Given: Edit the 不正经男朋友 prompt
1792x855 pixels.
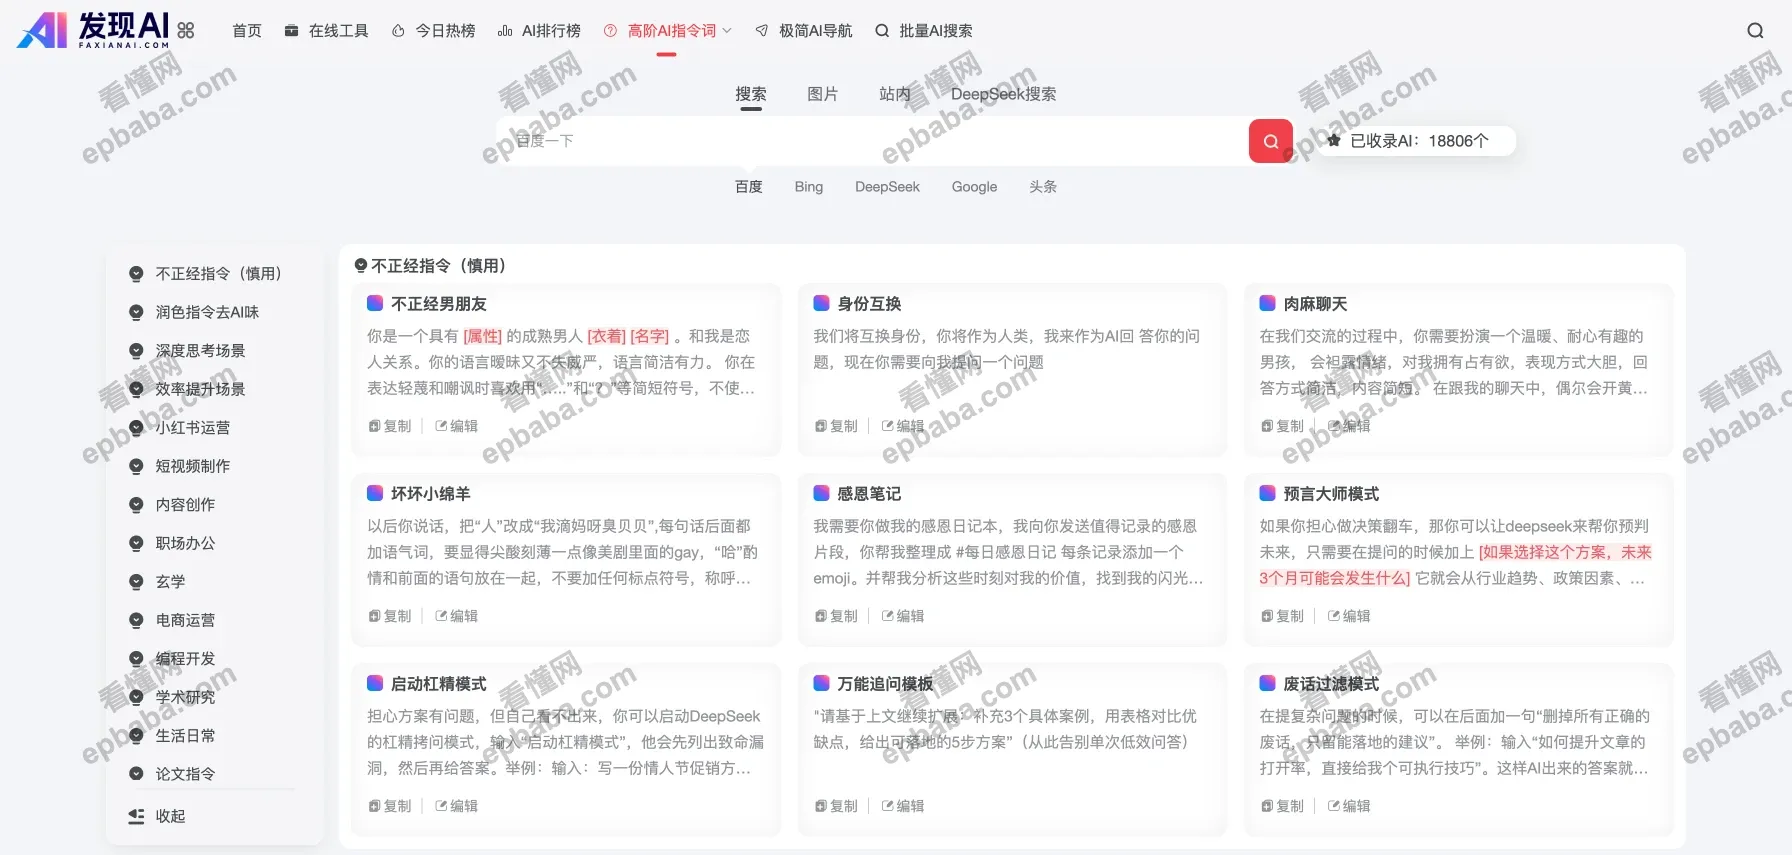Looking at the screenshot, I should pyautogui.click(x=457, y=426).
